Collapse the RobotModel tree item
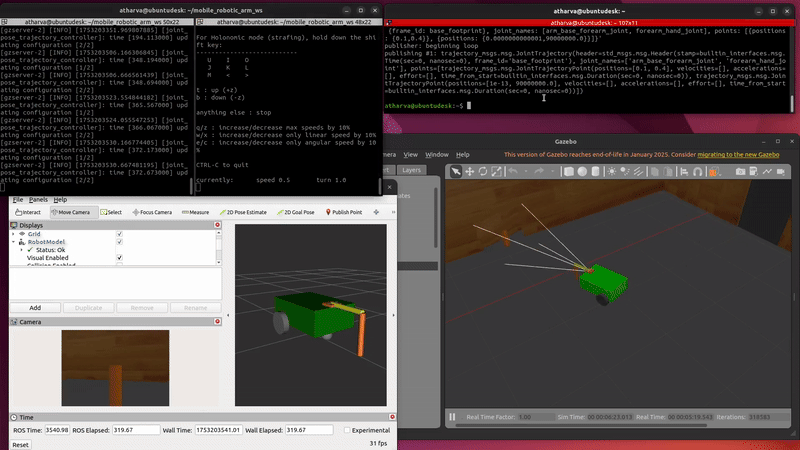This screenshot has width=800, height=450. click(x=13, y=242)
